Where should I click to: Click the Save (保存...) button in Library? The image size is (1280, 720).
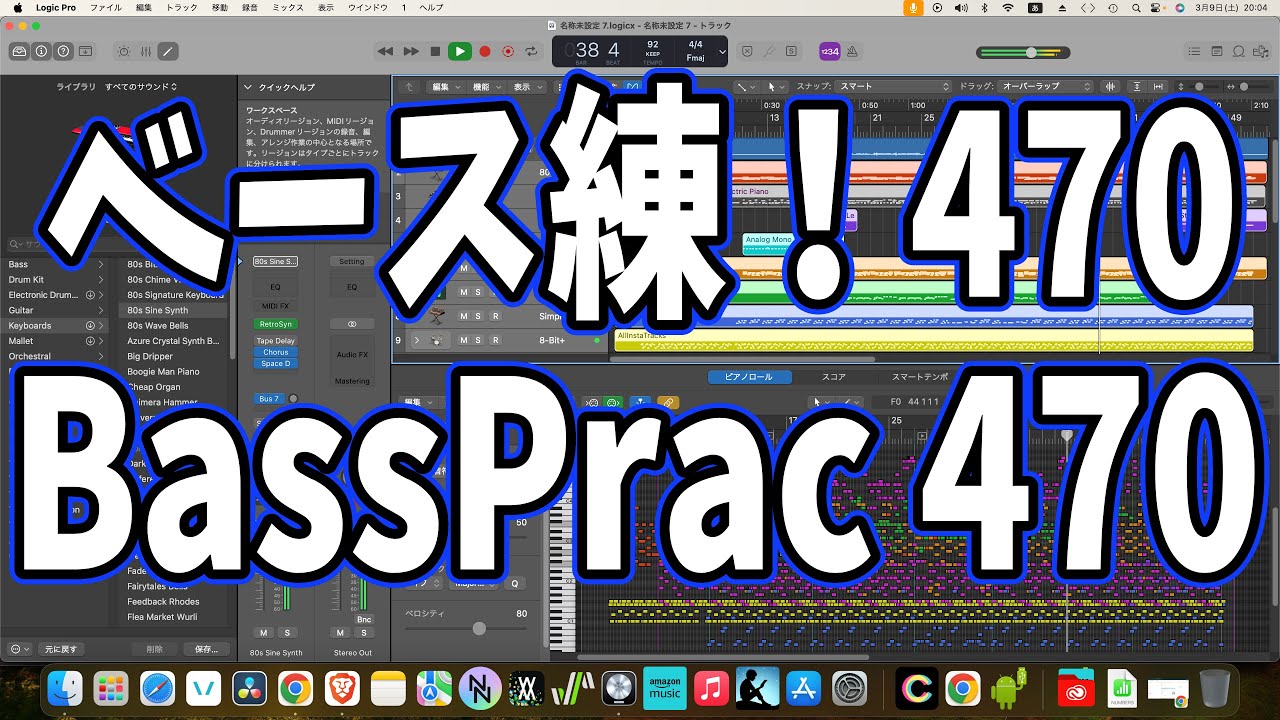click(x=206, y=649)
